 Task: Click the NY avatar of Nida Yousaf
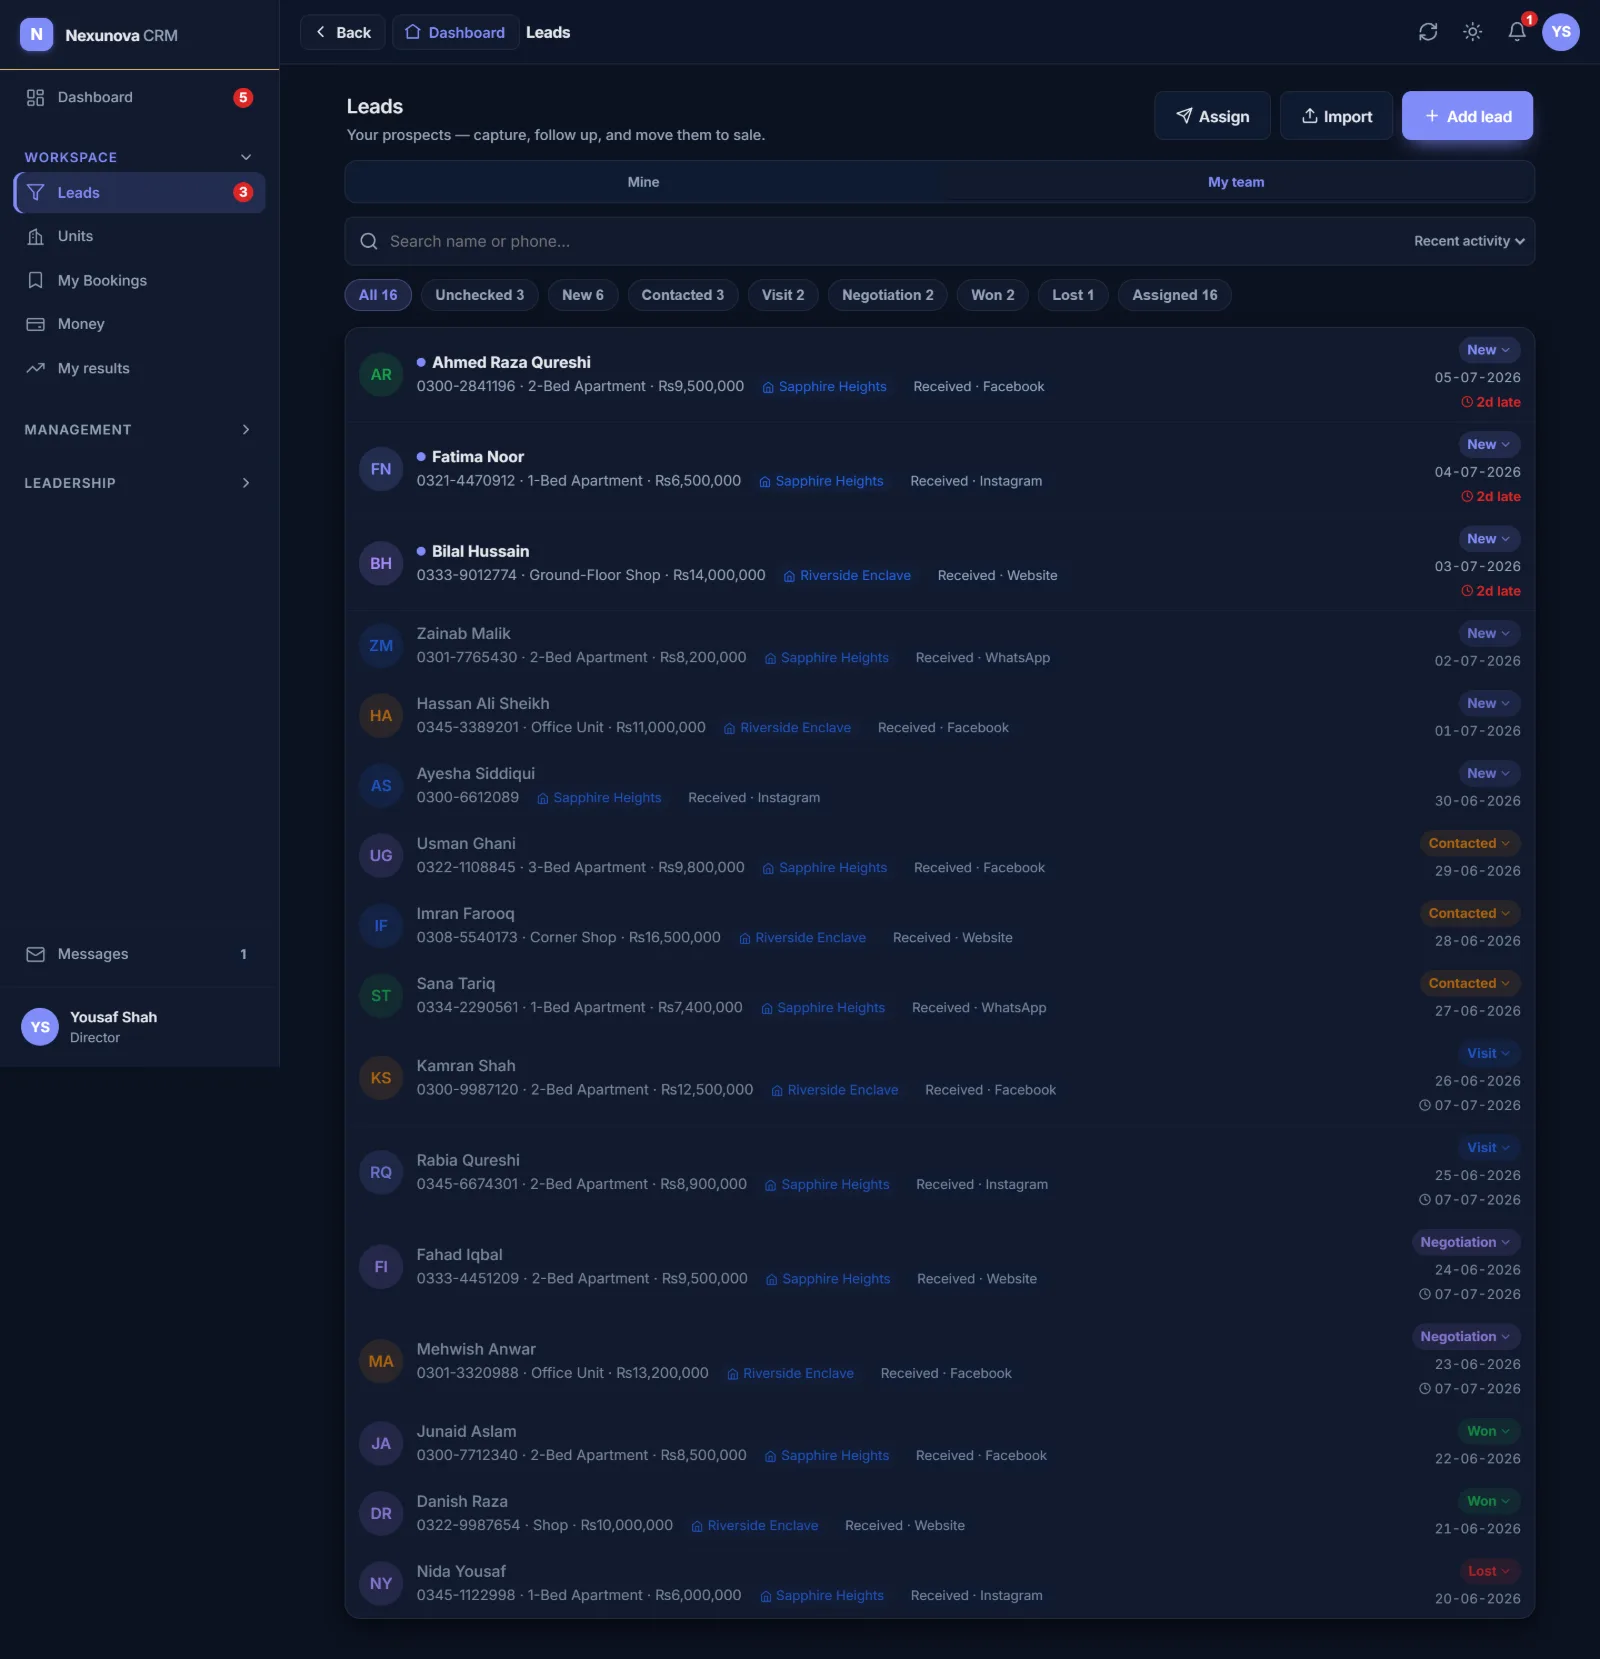click(x=381, y=1583)
